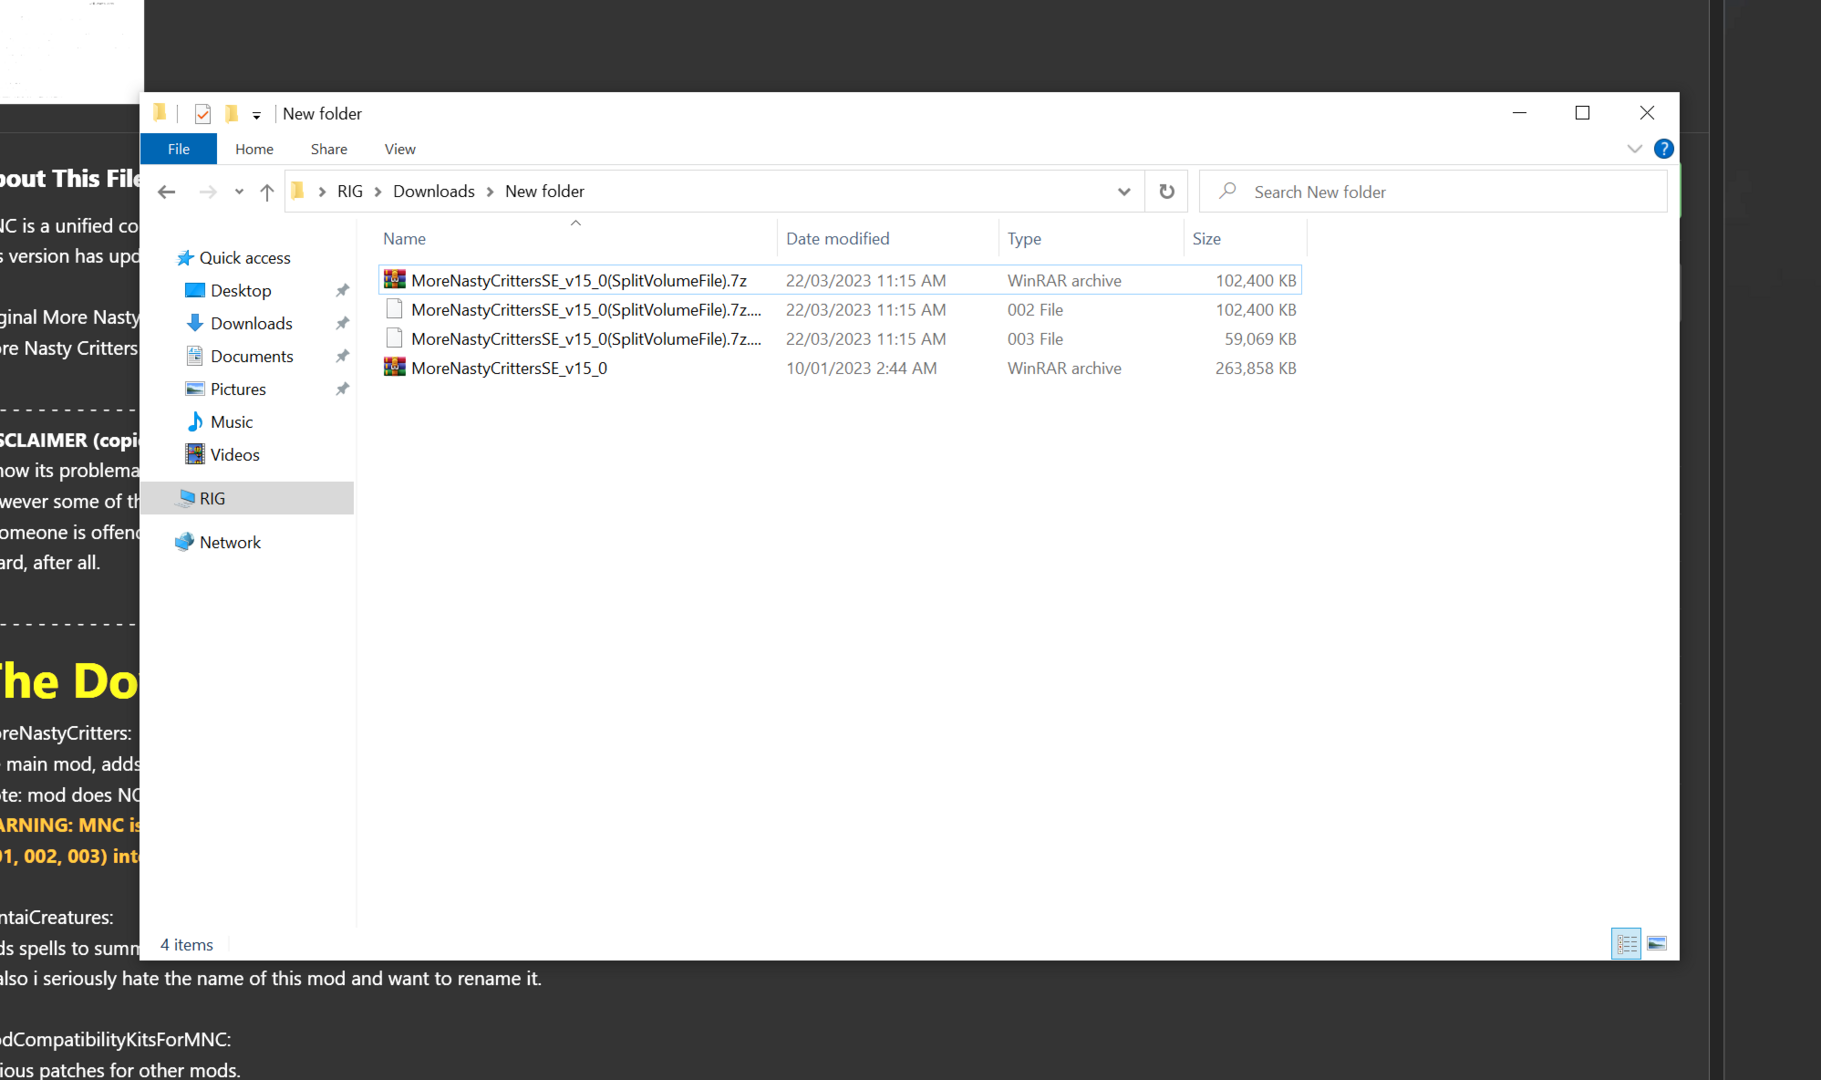Click the 263,858 KB size cell
This screenshot has height=1080, width=1821.
[1256, 368]
